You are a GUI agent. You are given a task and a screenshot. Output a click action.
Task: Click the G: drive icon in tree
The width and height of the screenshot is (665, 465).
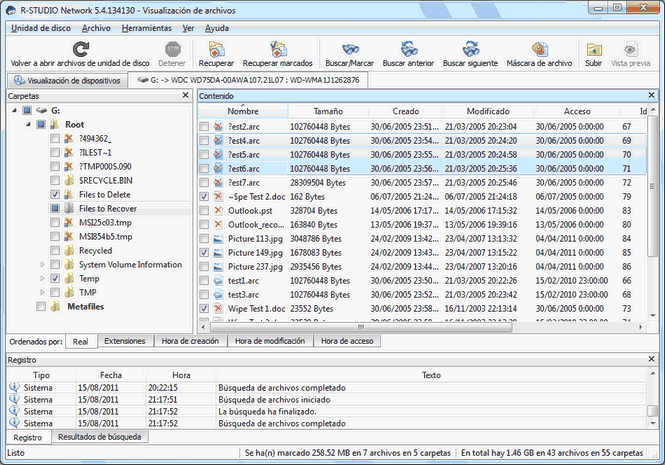tap(41, 111)
